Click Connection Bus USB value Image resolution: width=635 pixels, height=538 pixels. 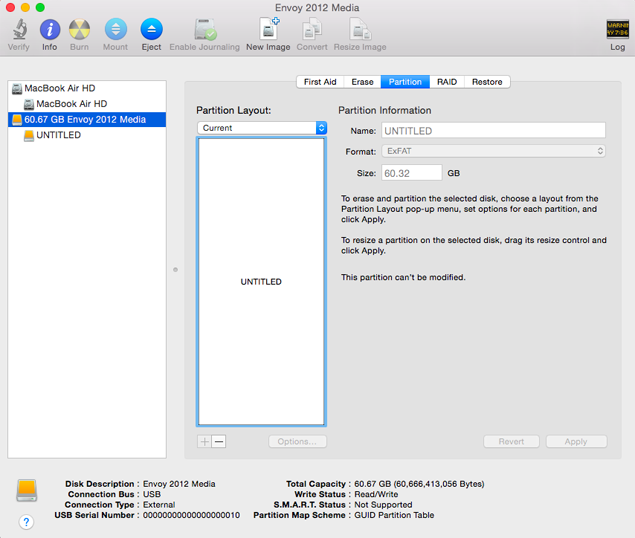click(x=151, y=495)
